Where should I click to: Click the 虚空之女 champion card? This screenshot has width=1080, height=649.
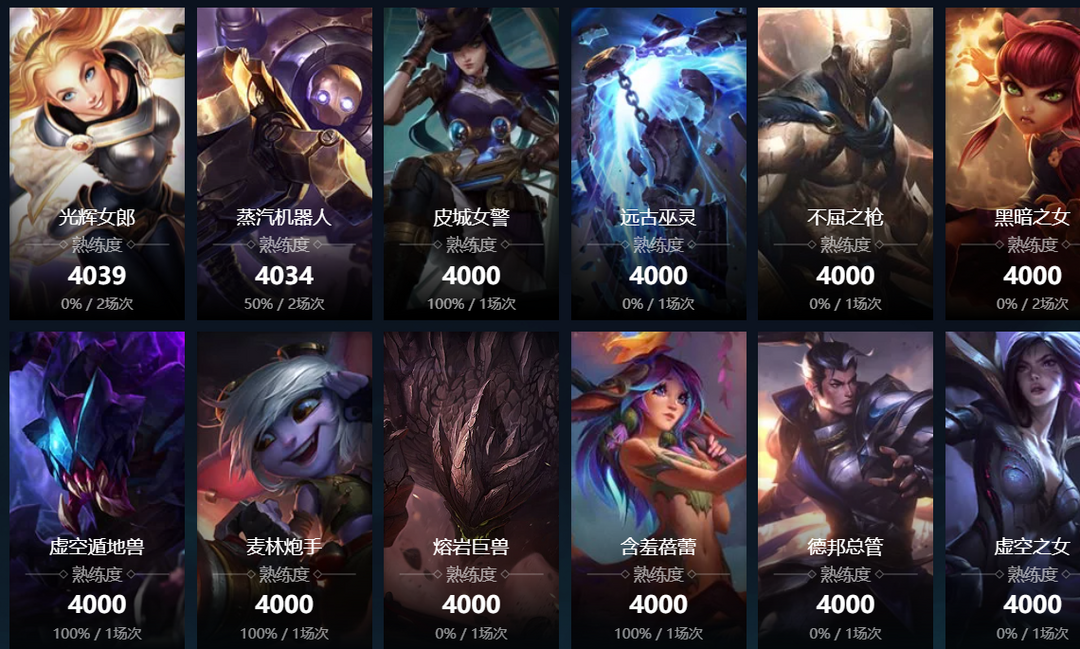tap(1012, 491)
